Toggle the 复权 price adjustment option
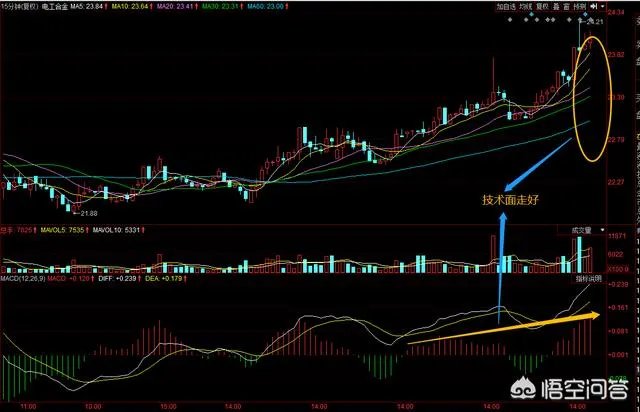640x412 pixels. pos(542,7)
